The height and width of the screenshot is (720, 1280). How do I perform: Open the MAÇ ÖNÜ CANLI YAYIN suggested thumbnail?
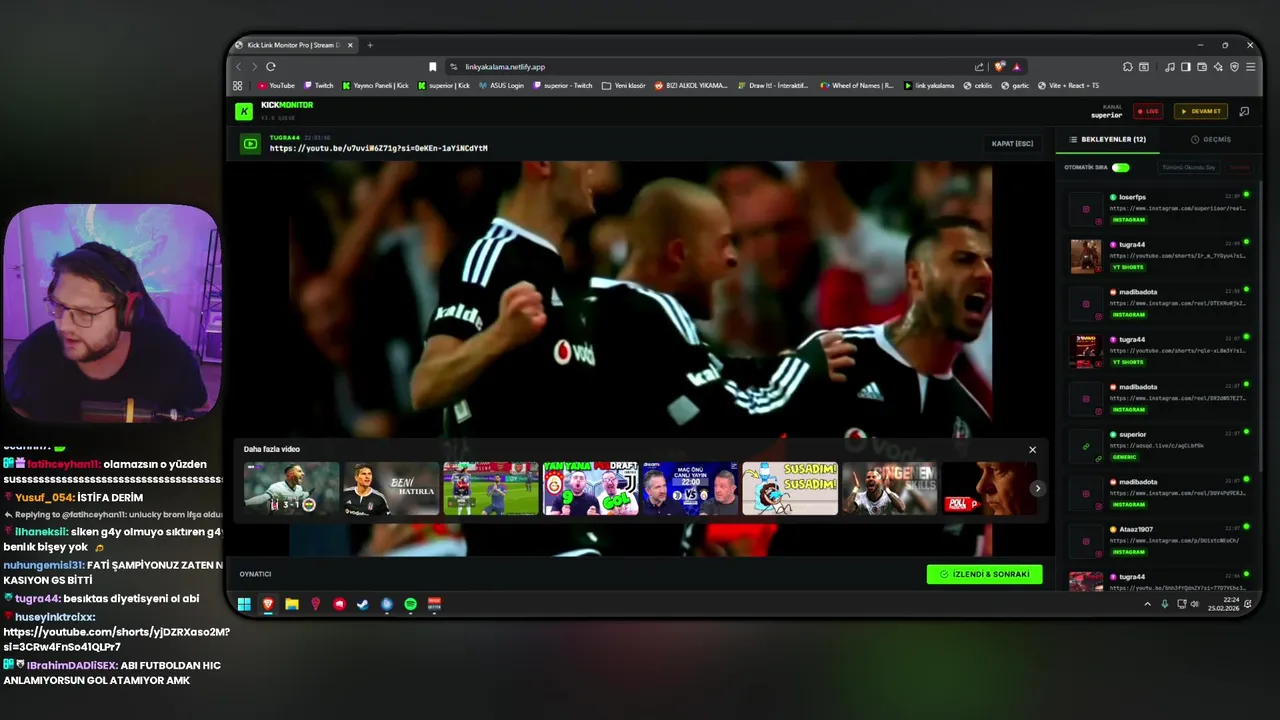click(690, 488)
